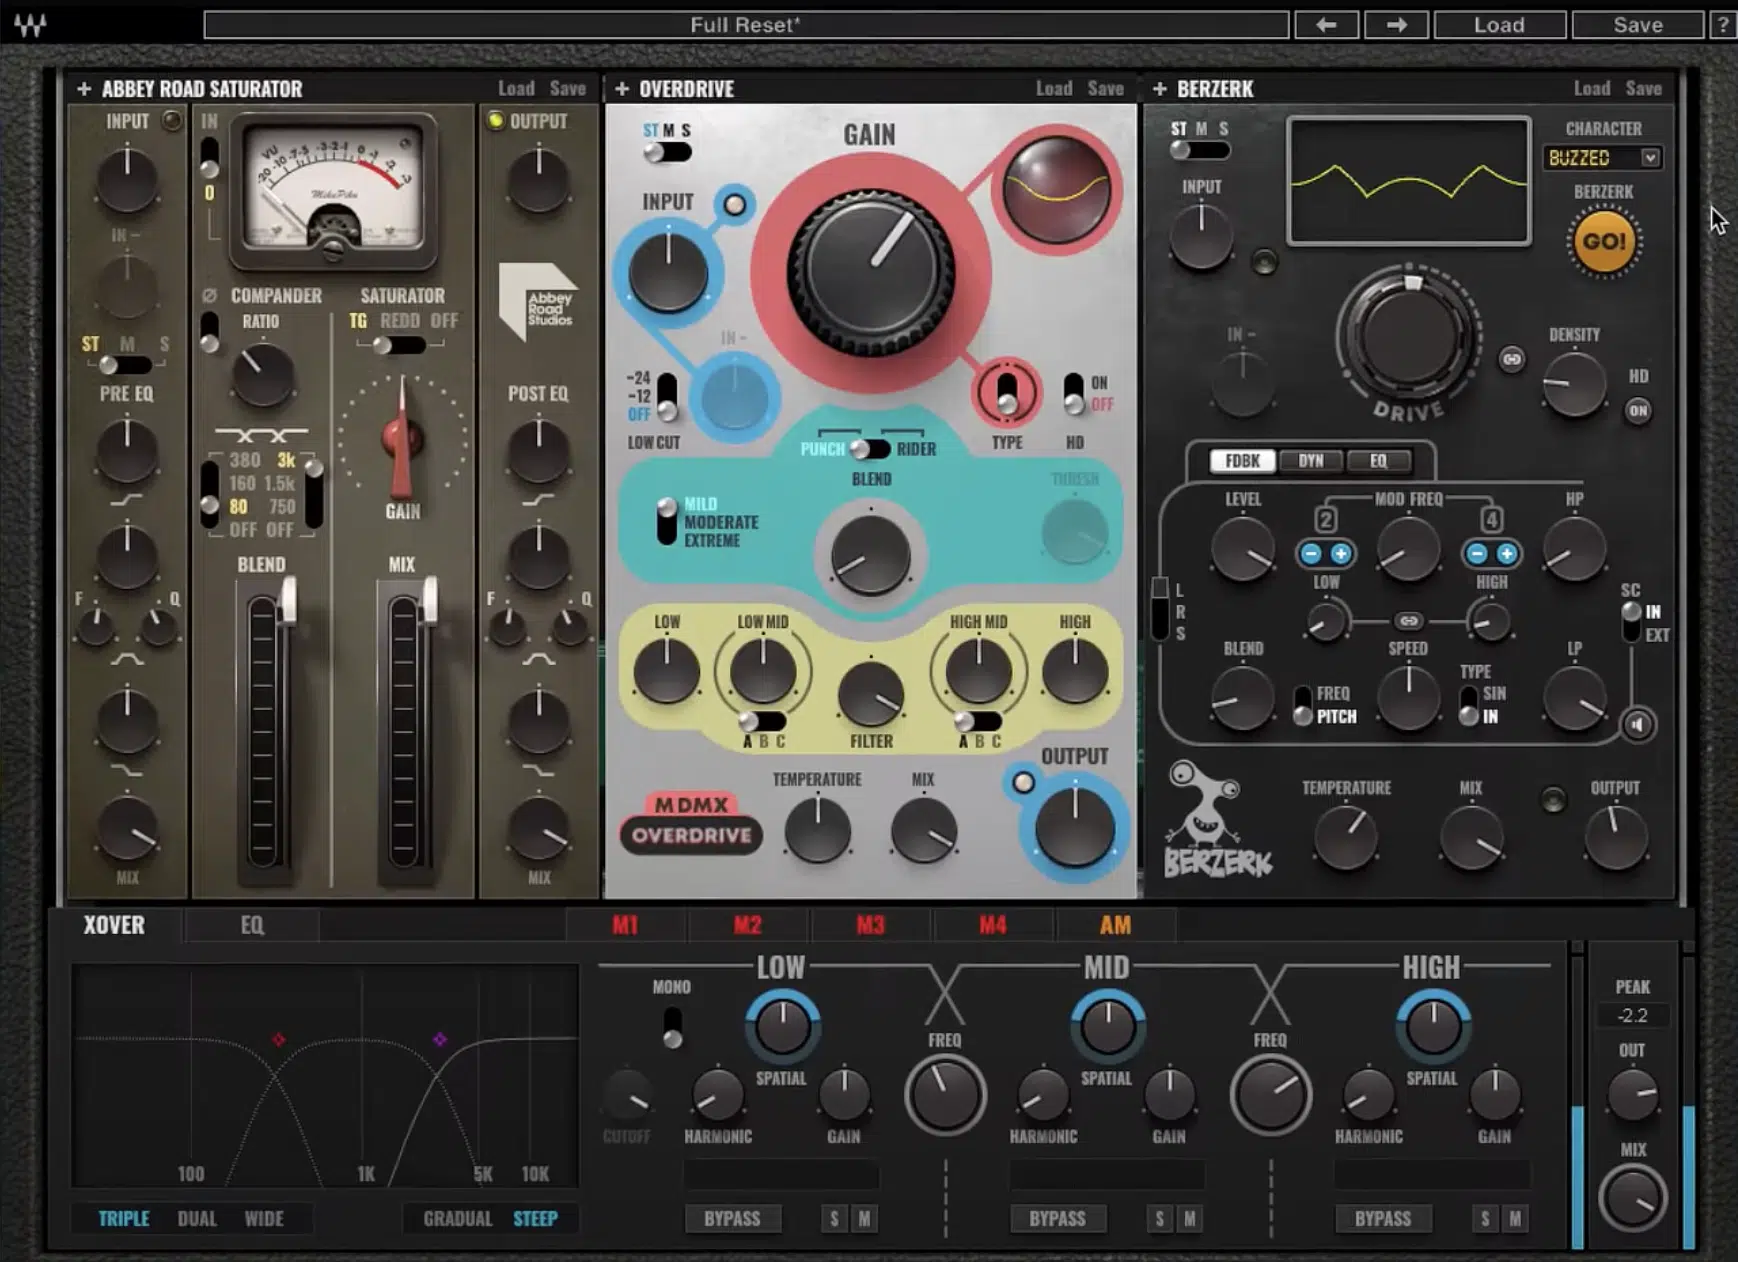
Task: Click the master Mix knob
Action: pyautogui.click(x=1632, y=1198)
